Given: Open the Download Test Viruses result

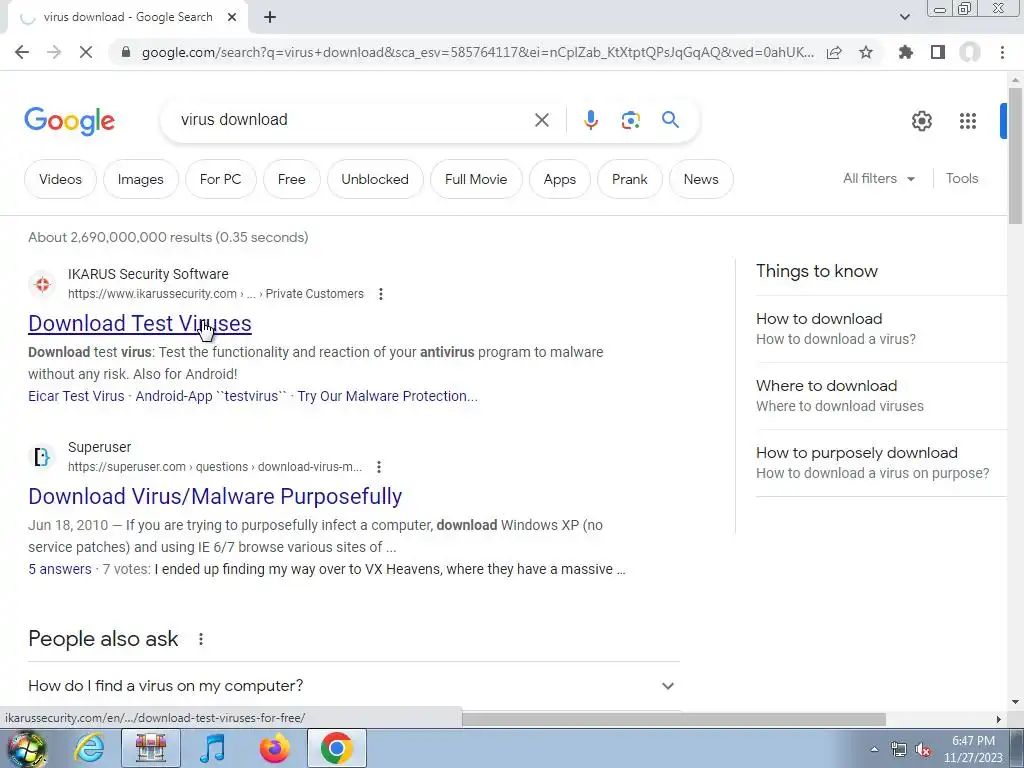Looking at the screenshot, I should [140, 323].
